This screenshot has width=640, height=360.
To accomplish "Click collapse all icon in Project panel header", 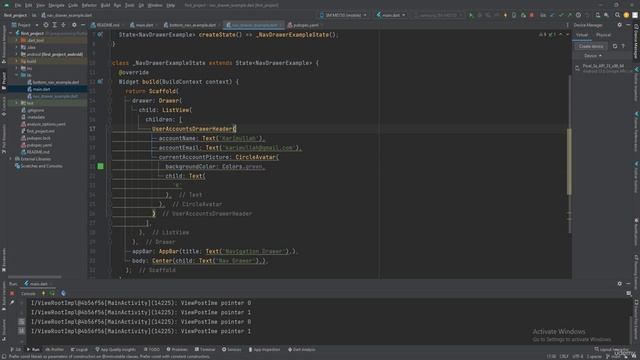I will point(63,25).
